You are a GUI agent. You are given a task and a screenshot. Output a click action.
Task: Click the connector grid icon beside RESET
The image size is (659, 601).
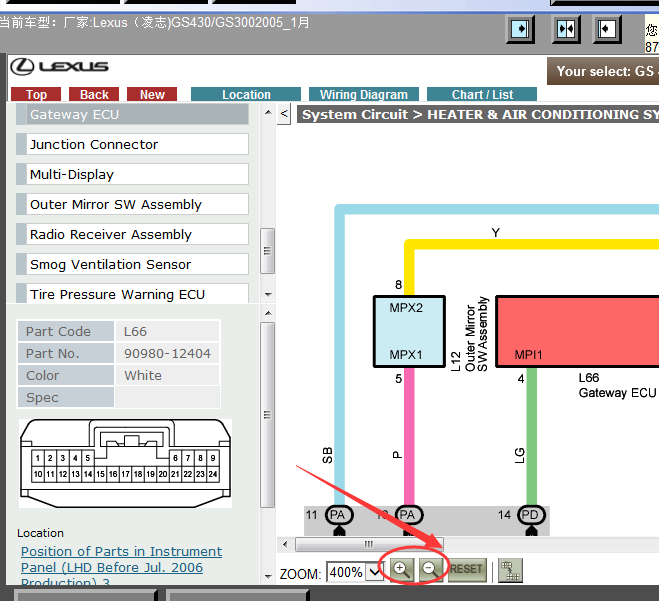(510, 570)
